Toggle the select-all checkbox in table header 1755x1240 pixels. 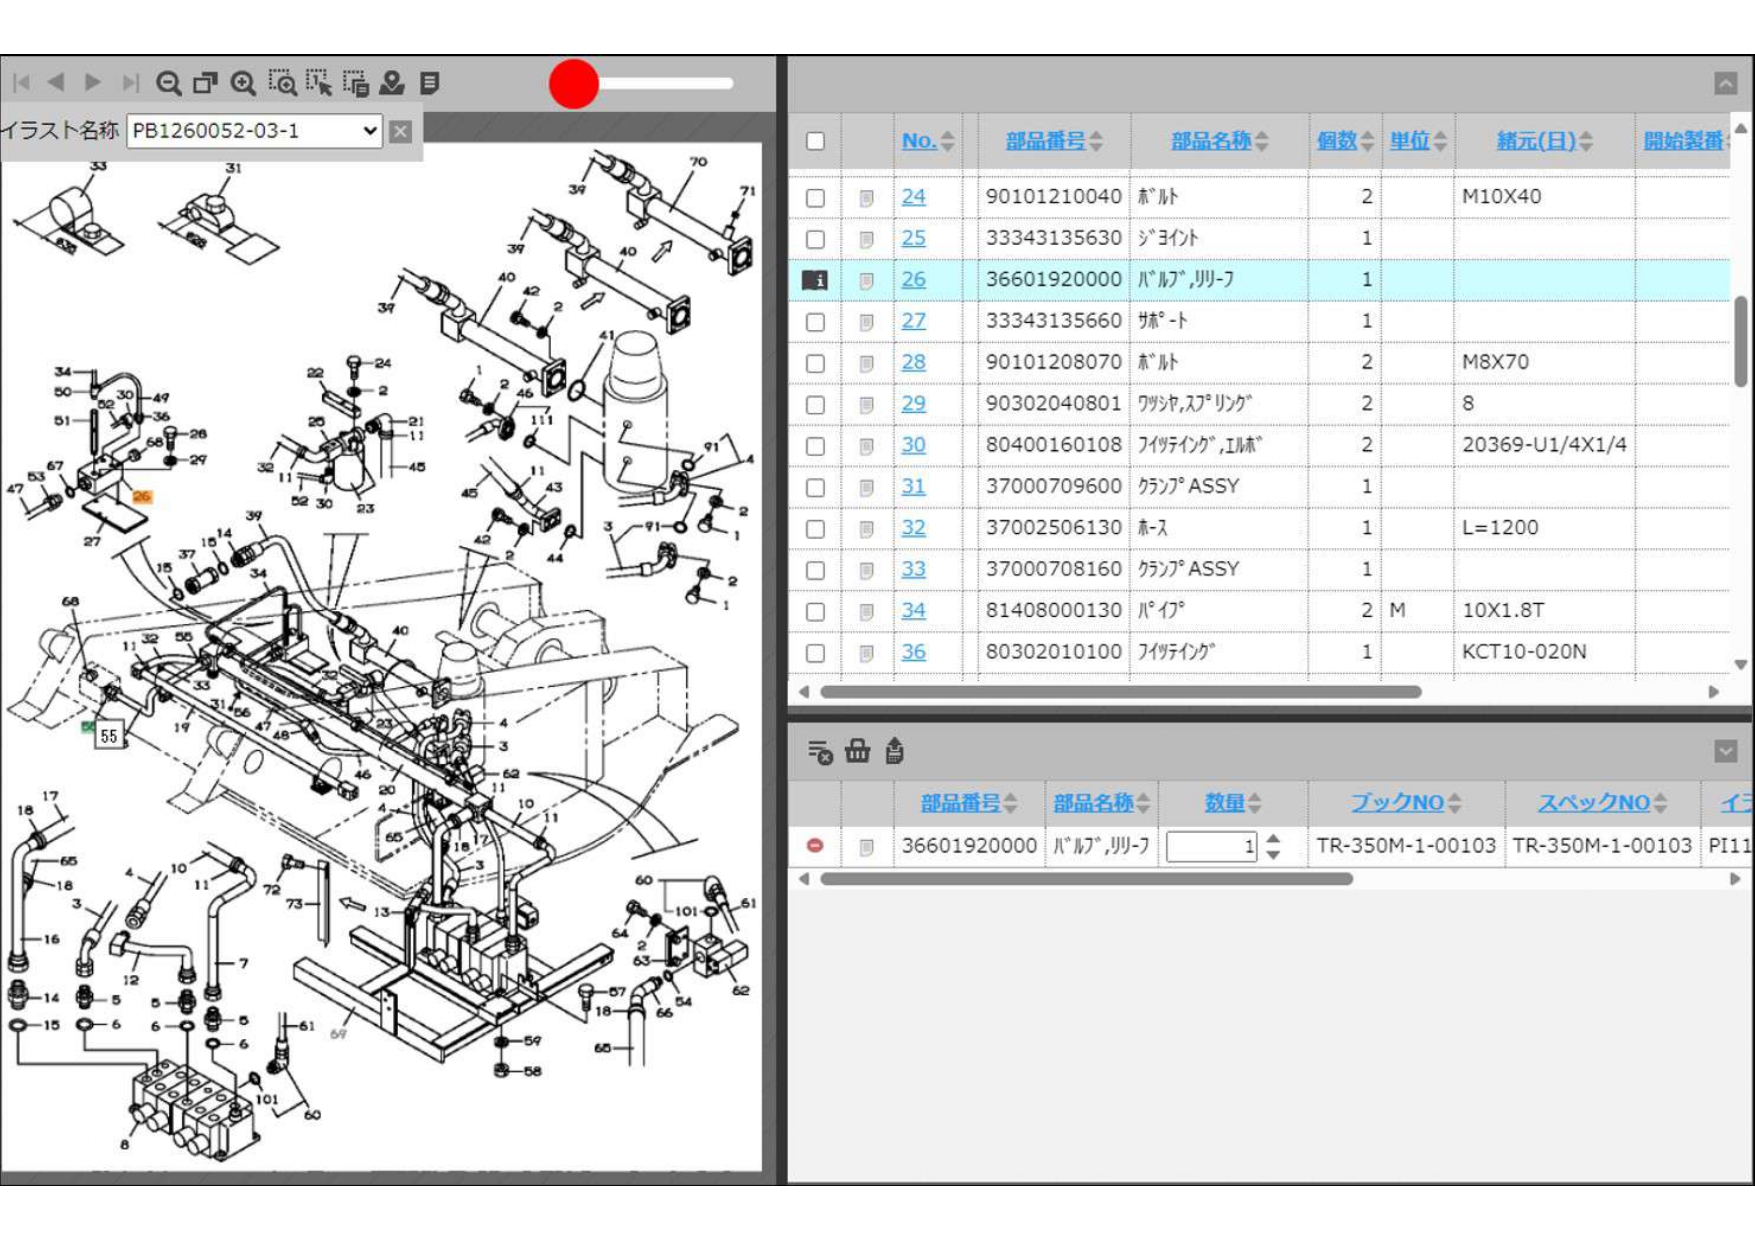[815, 141]
